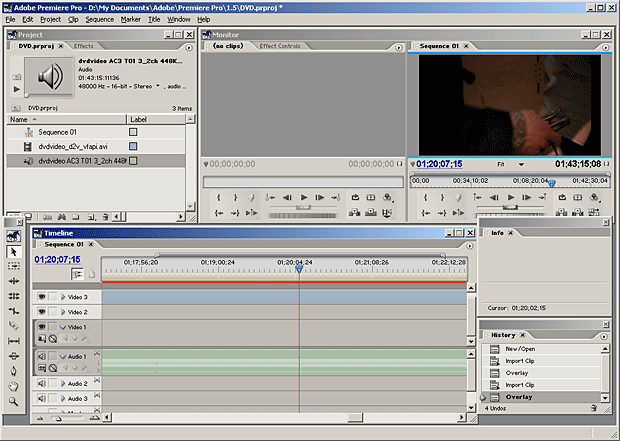Click Play button in Source monitor

[304, 197]
